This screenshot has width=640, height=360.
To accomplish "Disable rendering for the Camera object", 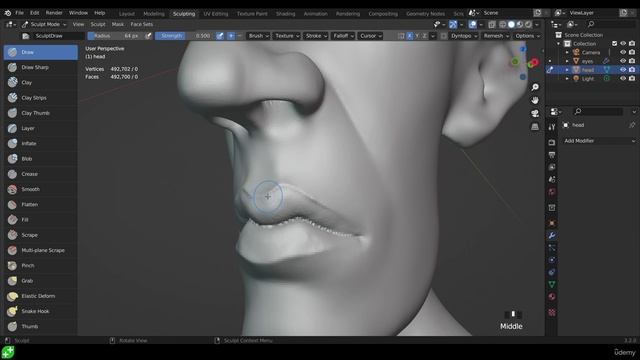I will point(632,52).
